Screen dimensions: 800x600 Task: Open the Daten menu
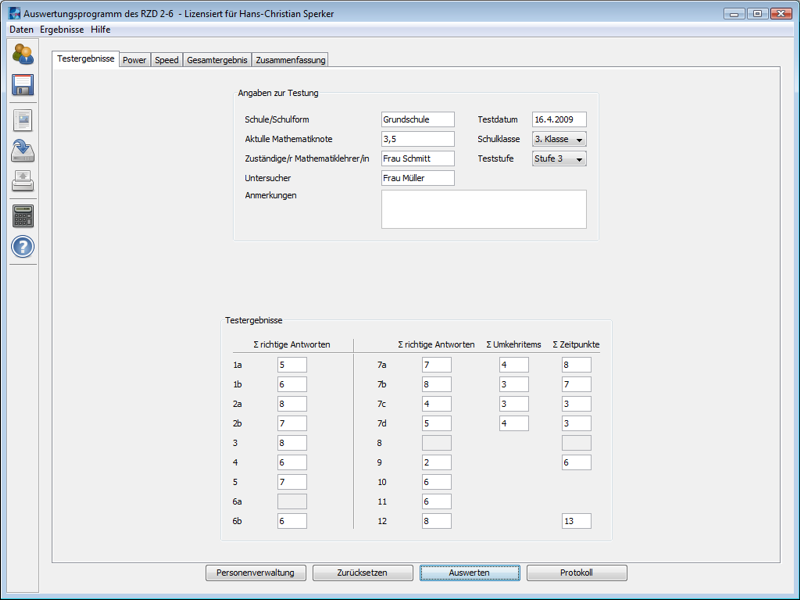[x=21, y=30]
